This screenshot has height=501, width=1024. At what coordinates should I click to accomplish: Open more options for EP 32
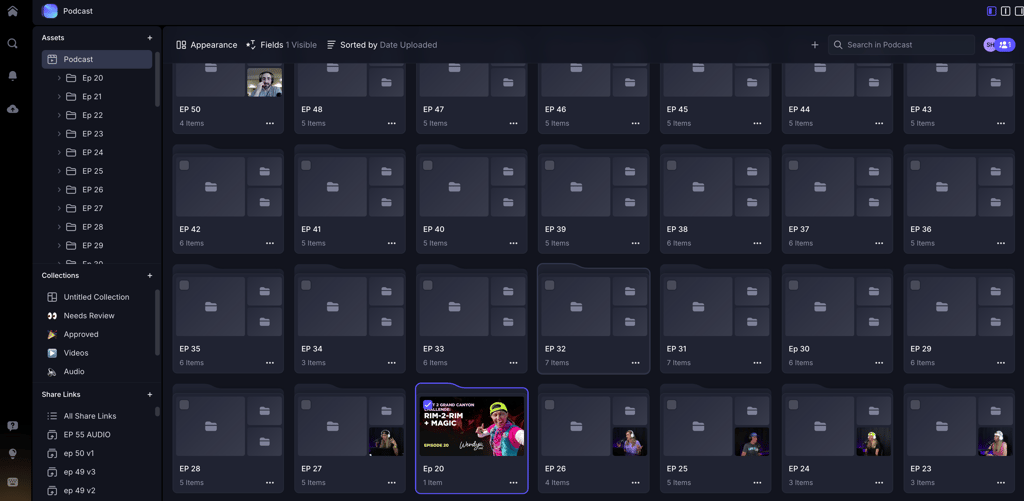point(635,363)
